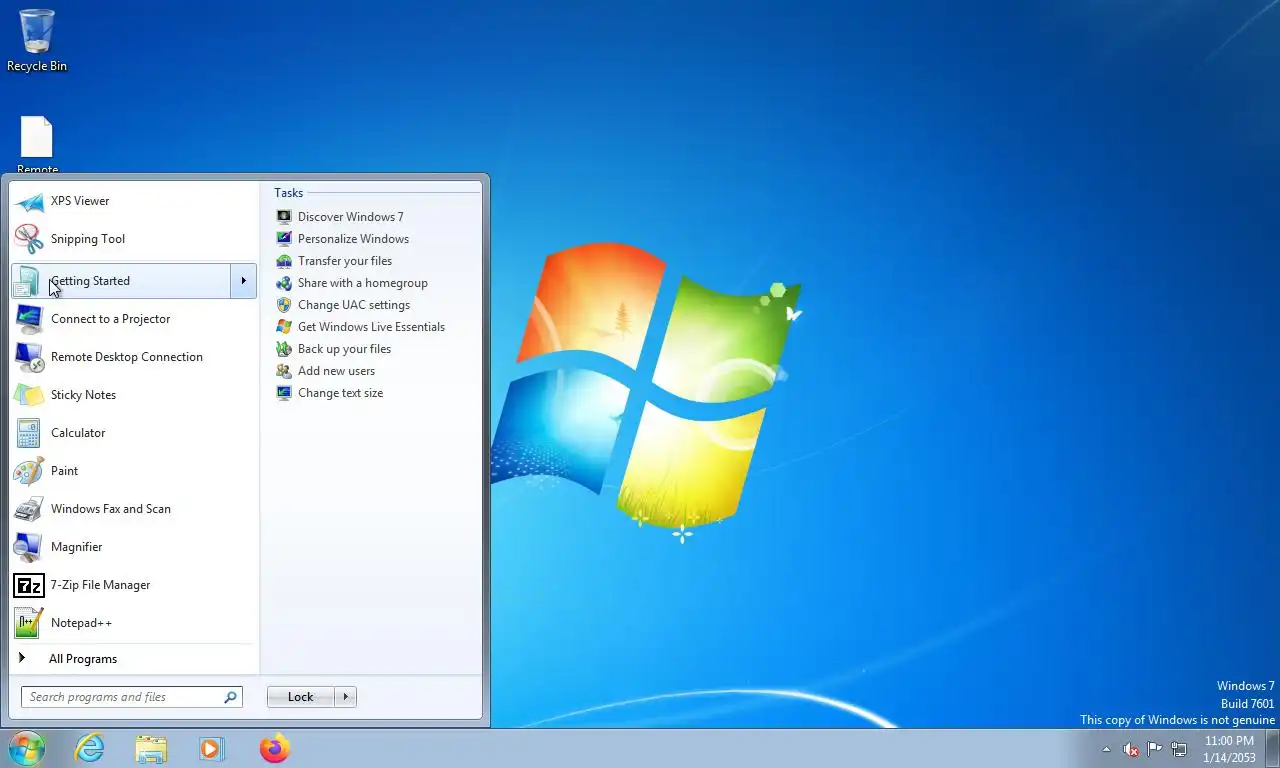Select Share with a homegroup text
This screenshot has width=1280, height=768.
(363, 283)
